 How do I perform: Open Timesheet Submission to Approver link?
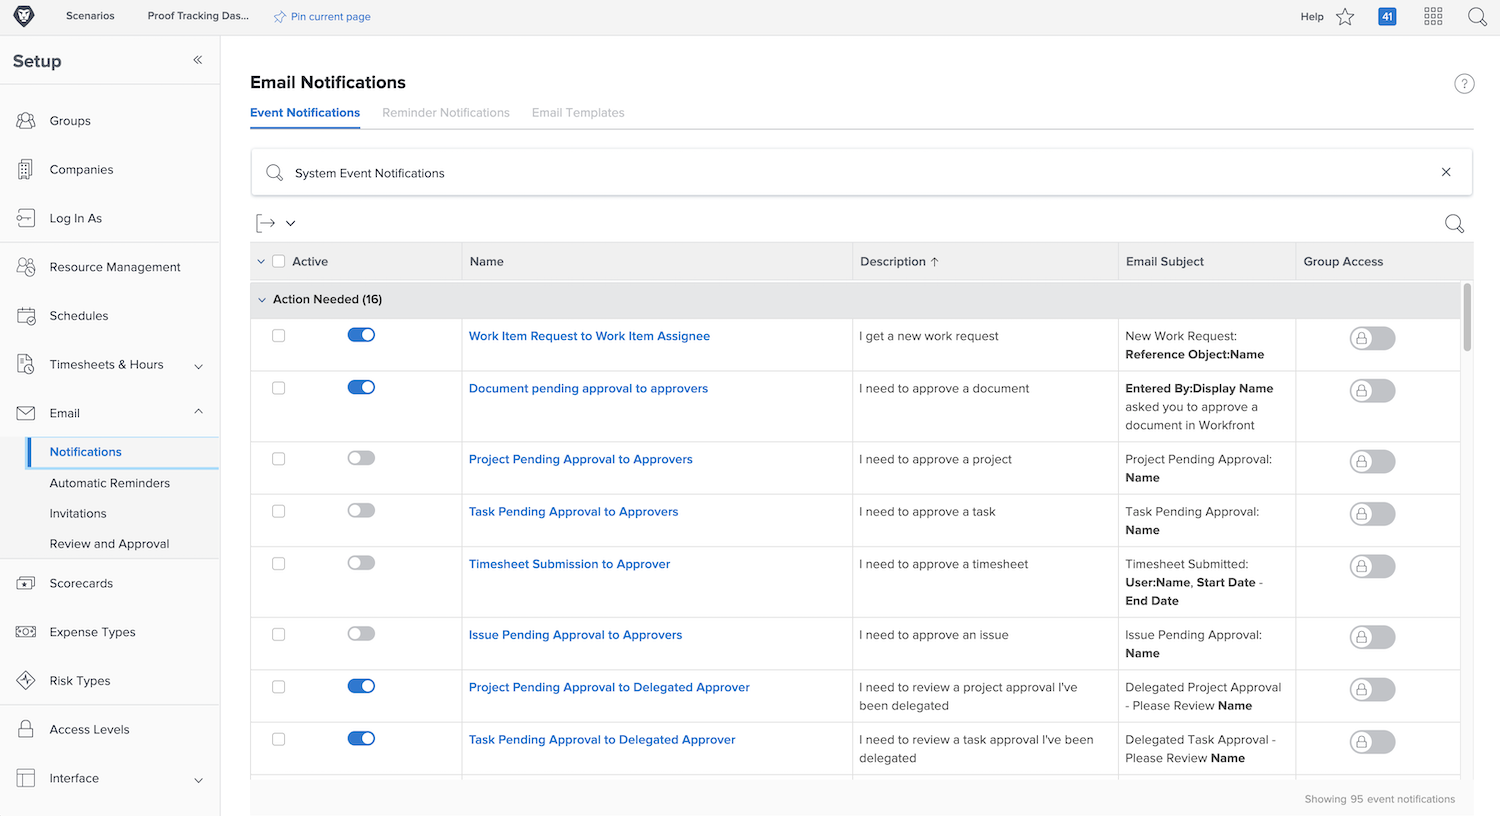coord(569,564)
